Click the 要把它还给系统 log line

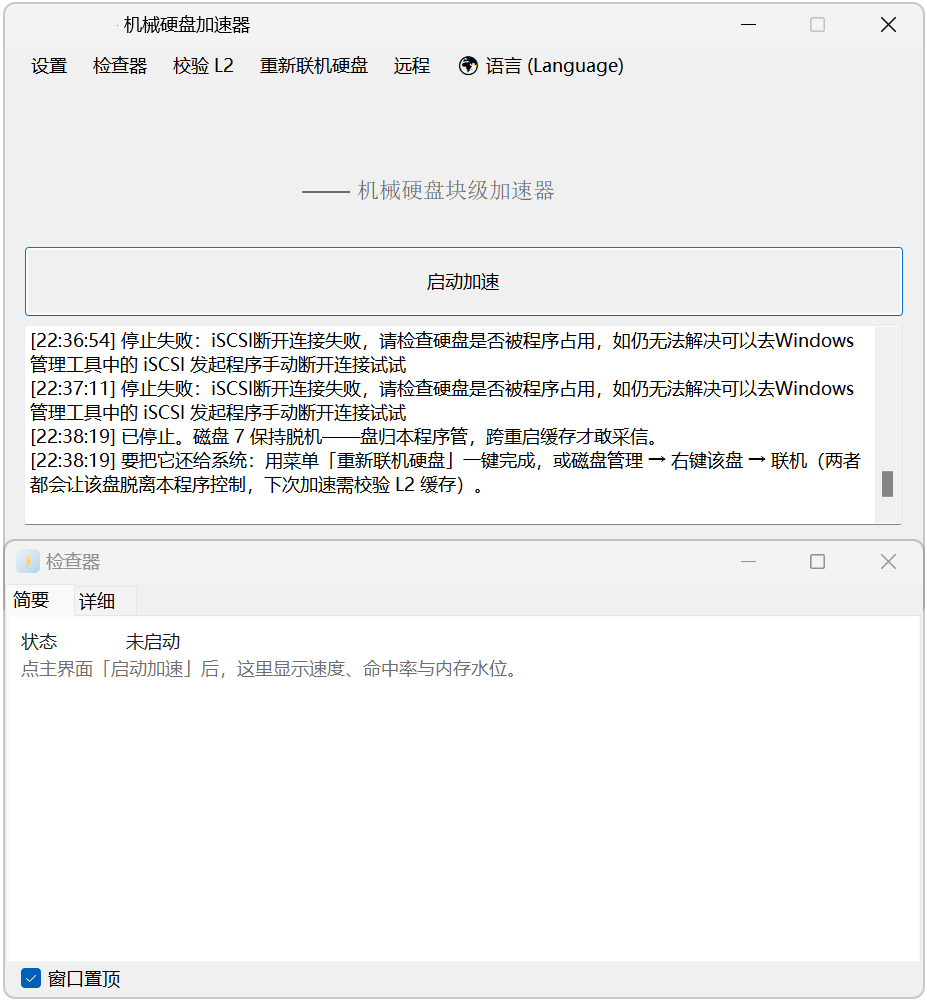445,473
